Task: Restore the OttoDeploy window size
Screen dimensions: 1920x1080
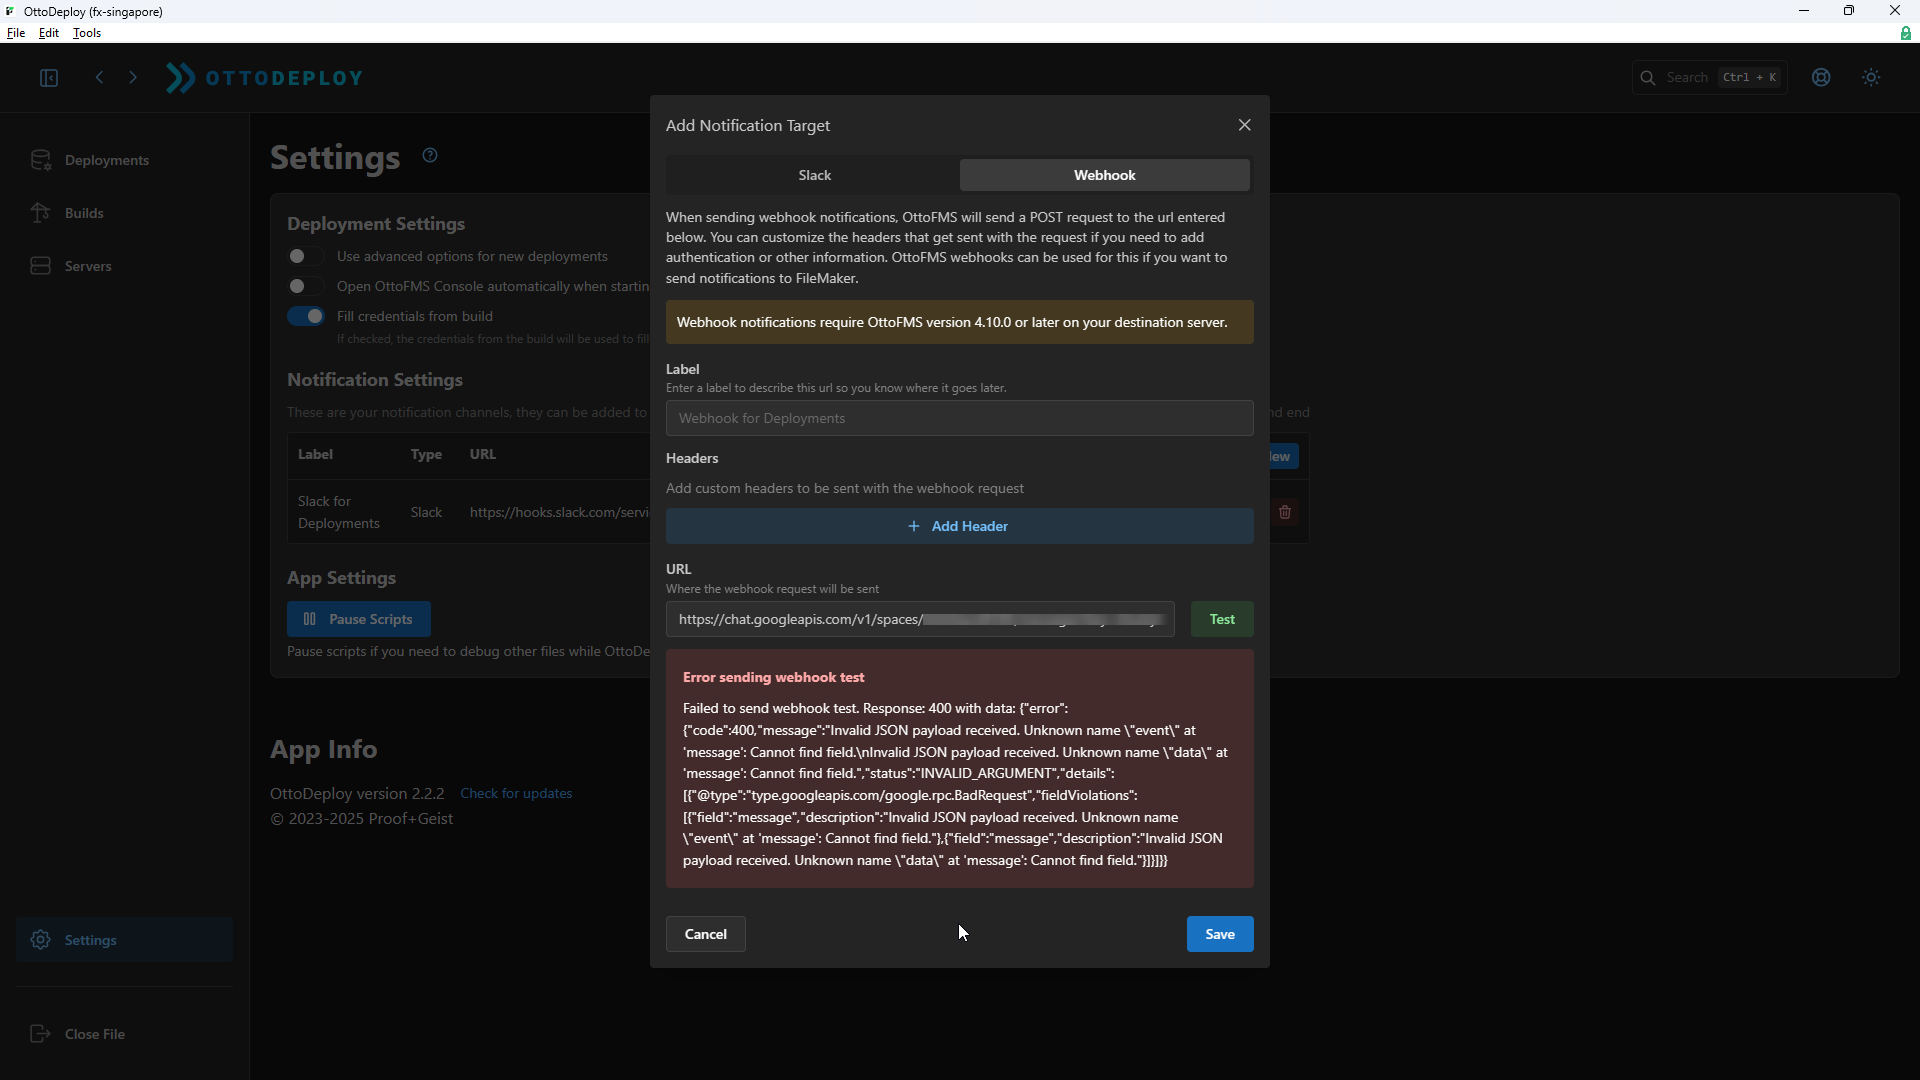Action: [1849, 11]
